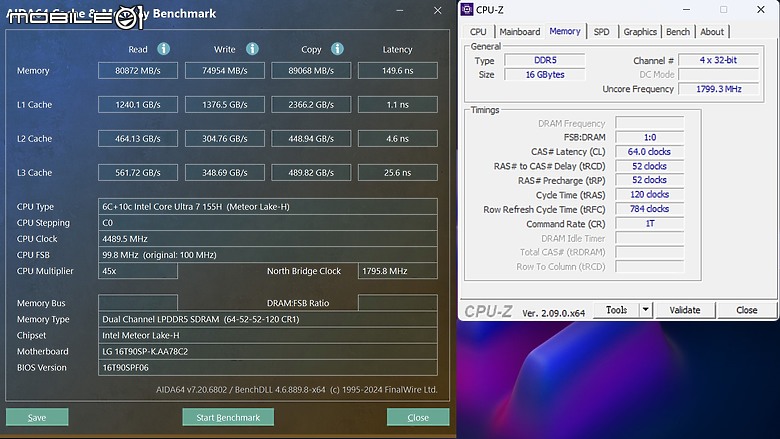Screen dimensions: 780x439
Task: Click the CPU-Z app icon in title bar
Action: (x=467, y=9)
